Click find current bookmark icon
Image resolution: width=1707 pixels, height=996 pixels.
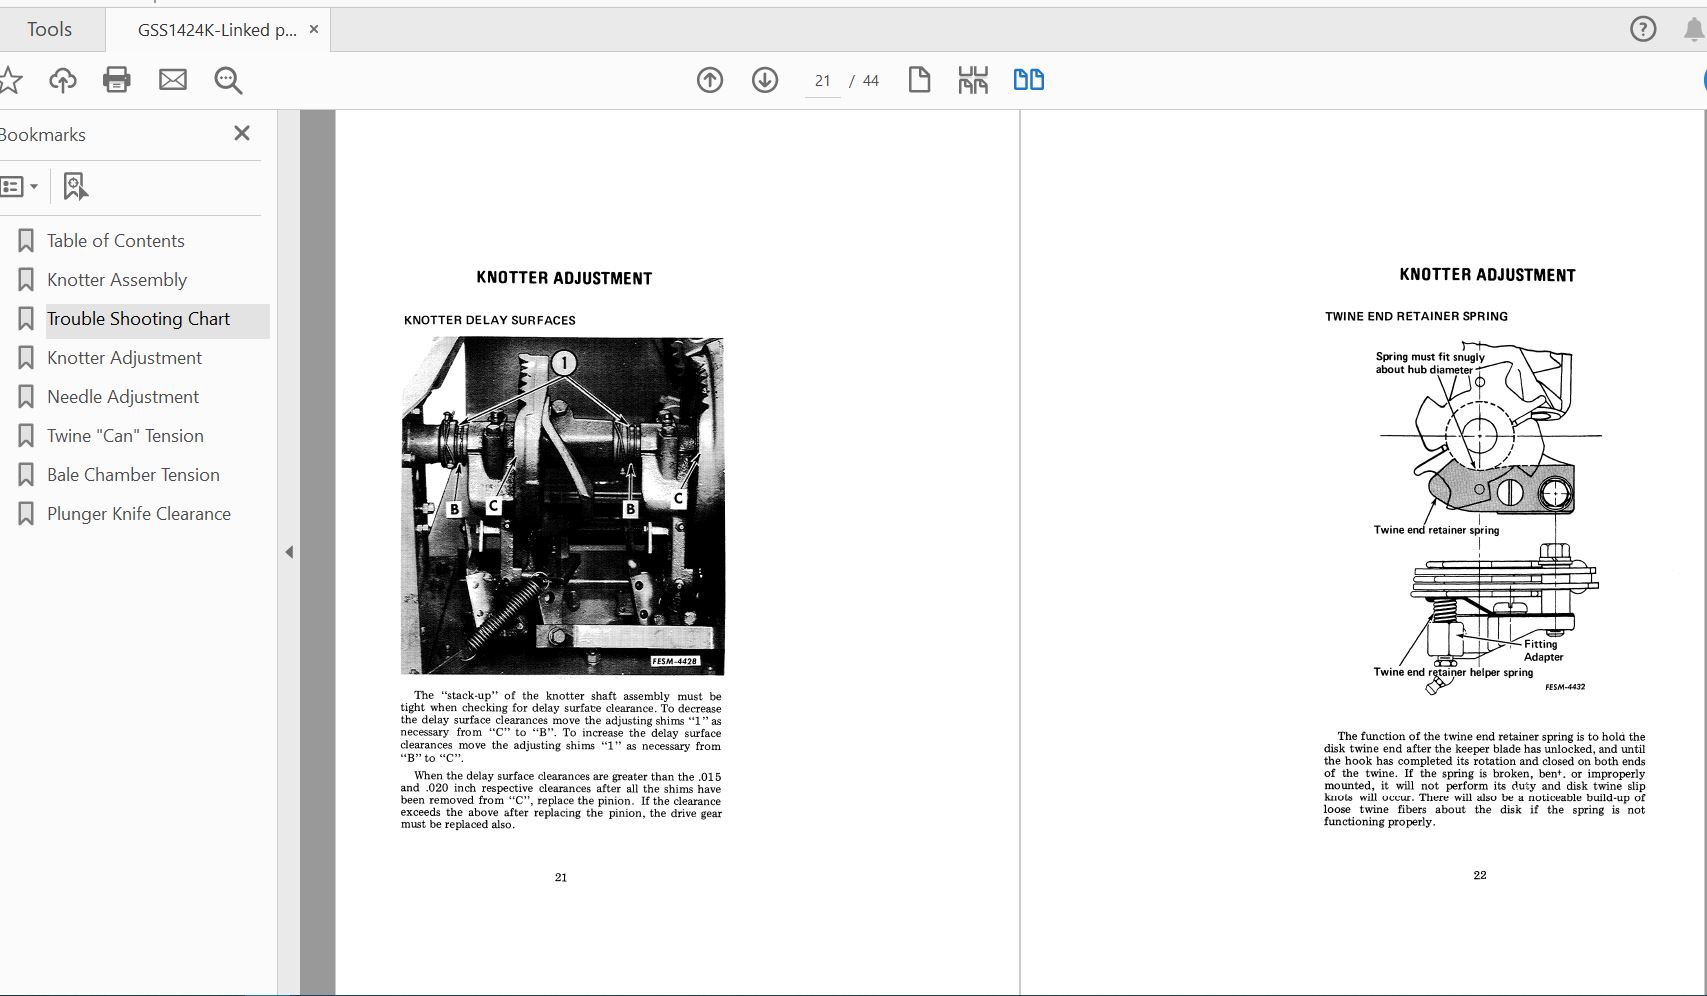click(x=75, y=187)
